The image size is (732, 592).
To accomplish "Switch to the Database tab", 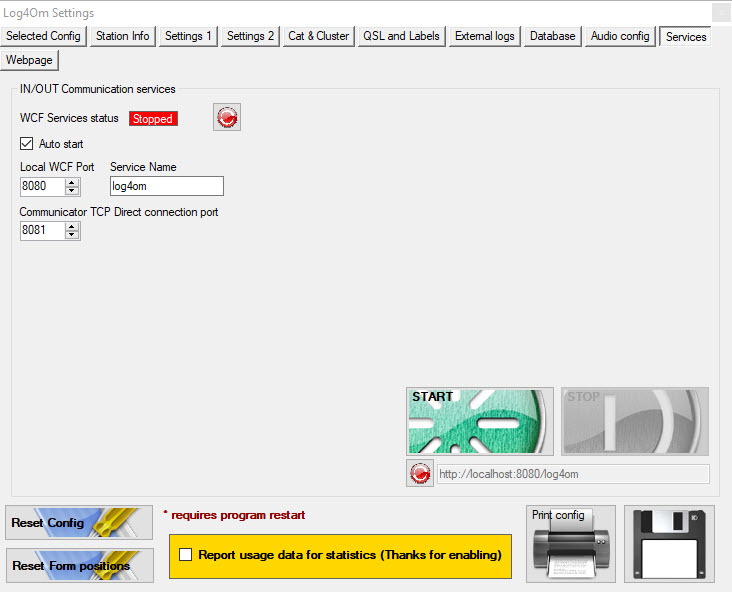I will point(552,36).
